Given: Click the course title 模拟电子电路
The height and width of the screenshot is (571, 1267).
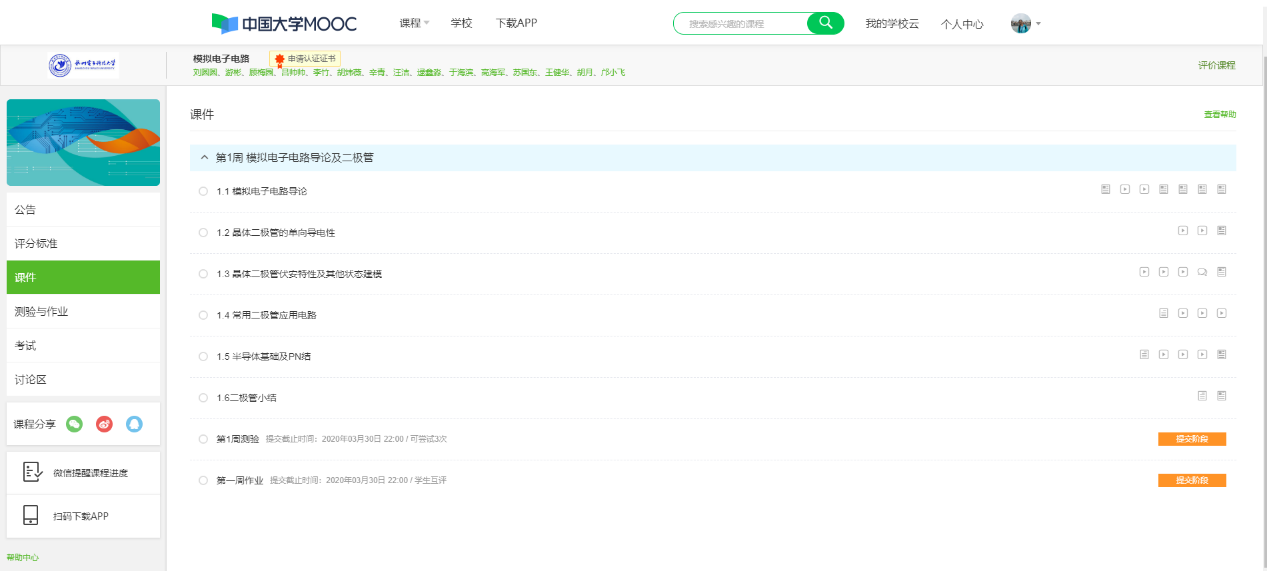Looking at the screenshot, I should tap(221, 59).
